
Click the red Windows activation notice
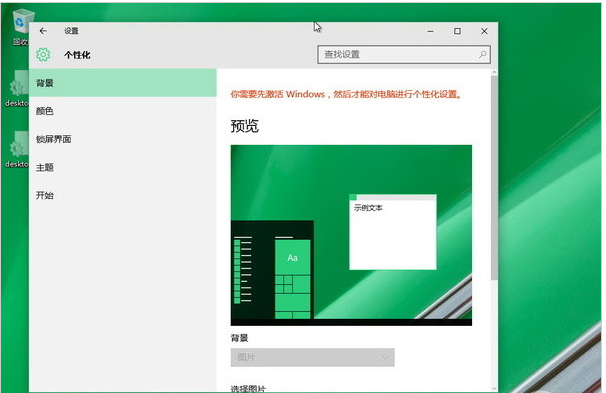(x=346, y=94)
